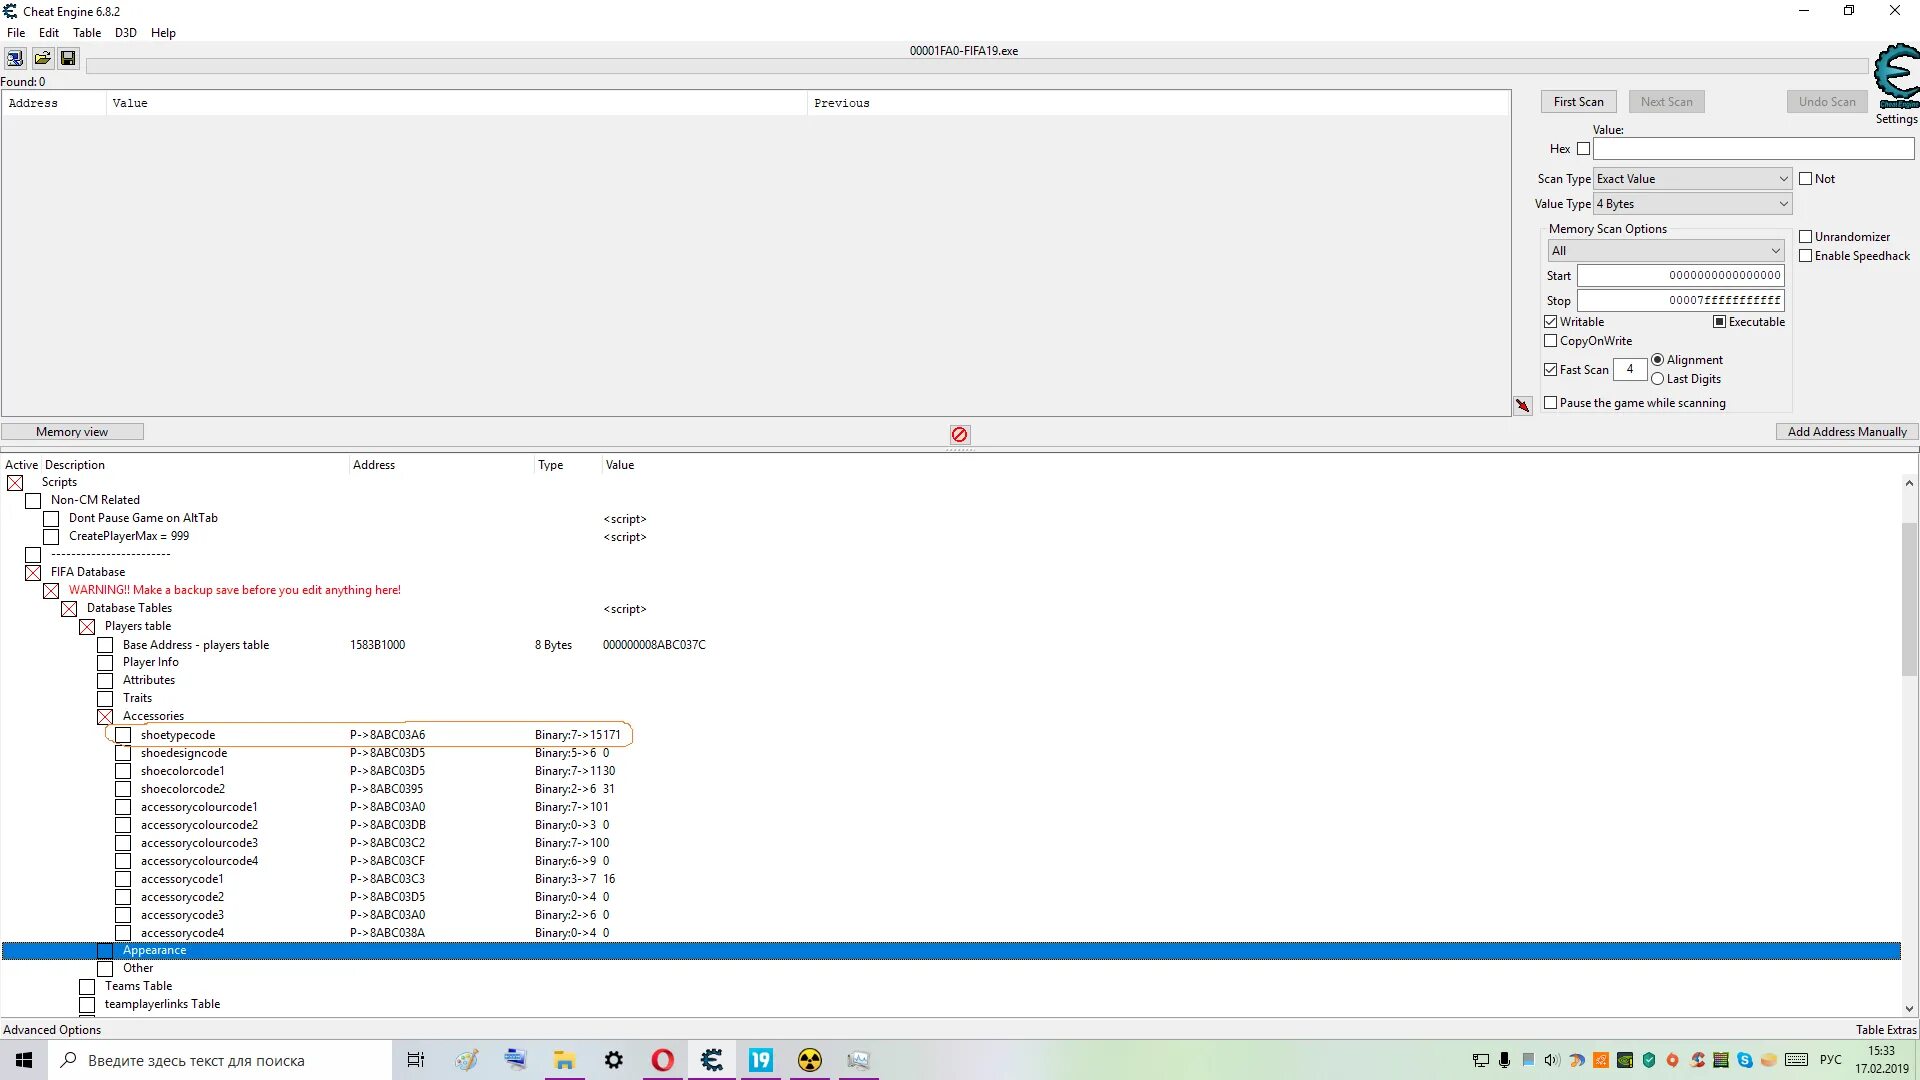The width and height of the screenshot is (1920, 1080).
Task: Open the D3D menu
Action: [x=125, y=33]
